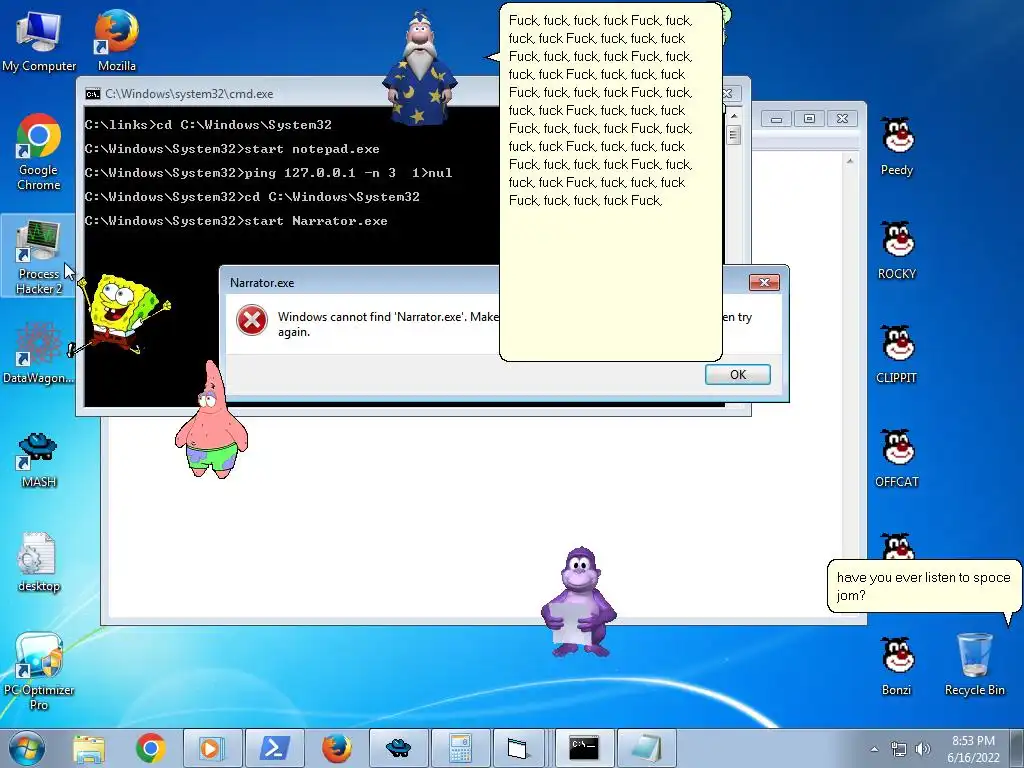This screenshot has height=768, width=1024.
Task: Select the Peedy desktop icon
Action: [897, 147]
